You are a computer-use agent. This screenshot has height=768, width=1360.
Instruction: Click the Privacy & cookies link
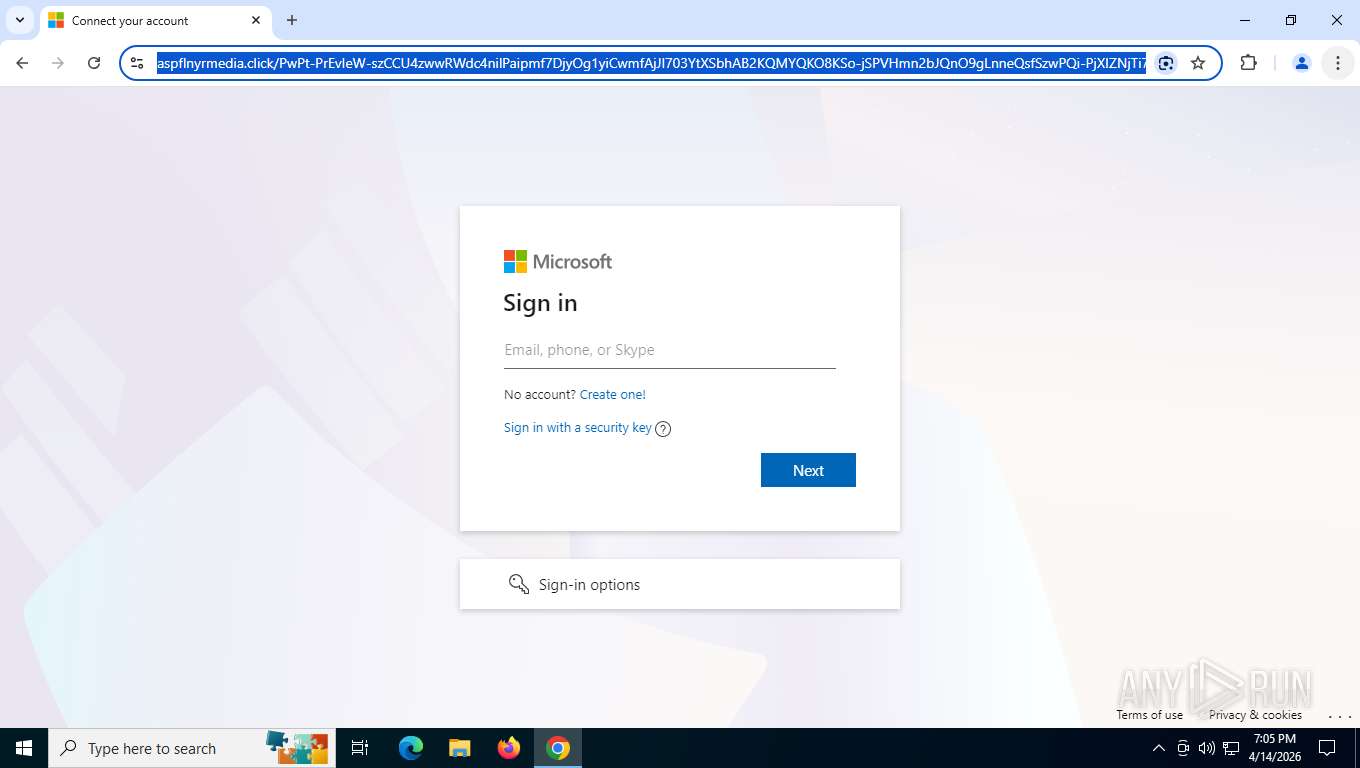click(x=1255, y=715)
